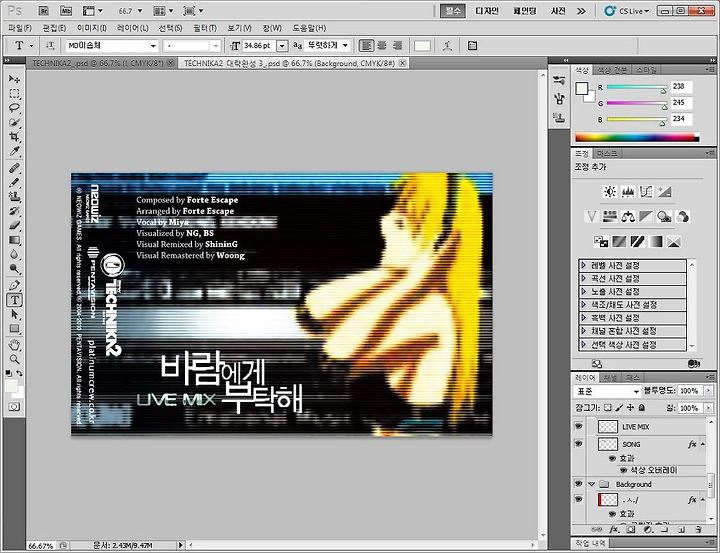Add a Color Balance adjustment
The height and width of the screenshot is (553, 720).
(x=628, y=216)
